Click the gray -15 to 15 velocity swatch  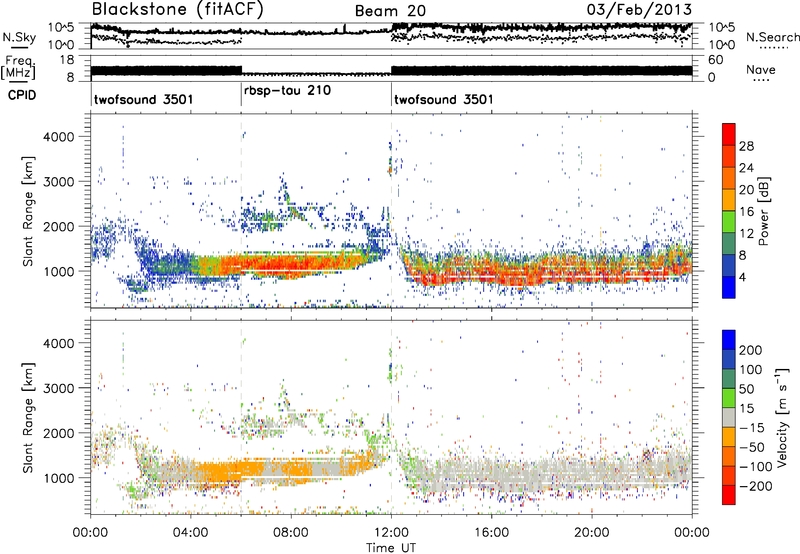(x=729, y=417)
